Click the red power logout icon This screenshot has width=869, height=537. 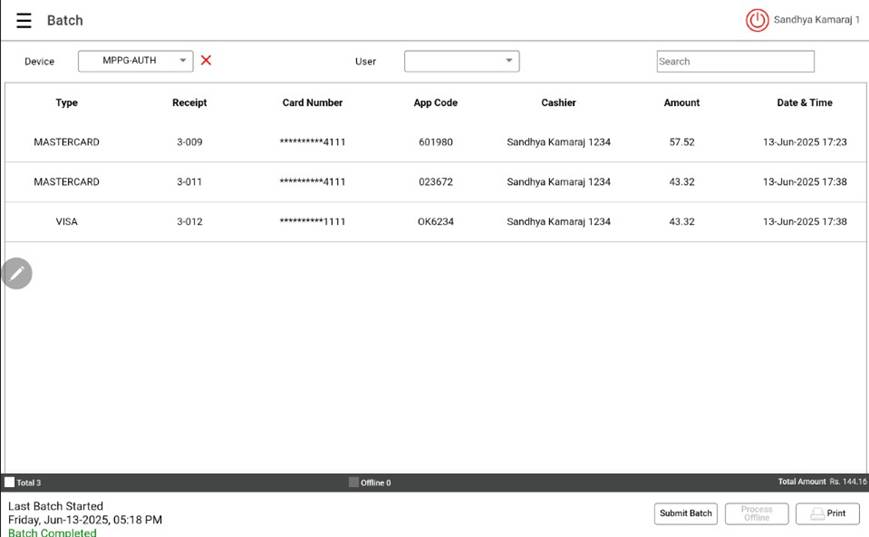757,20
